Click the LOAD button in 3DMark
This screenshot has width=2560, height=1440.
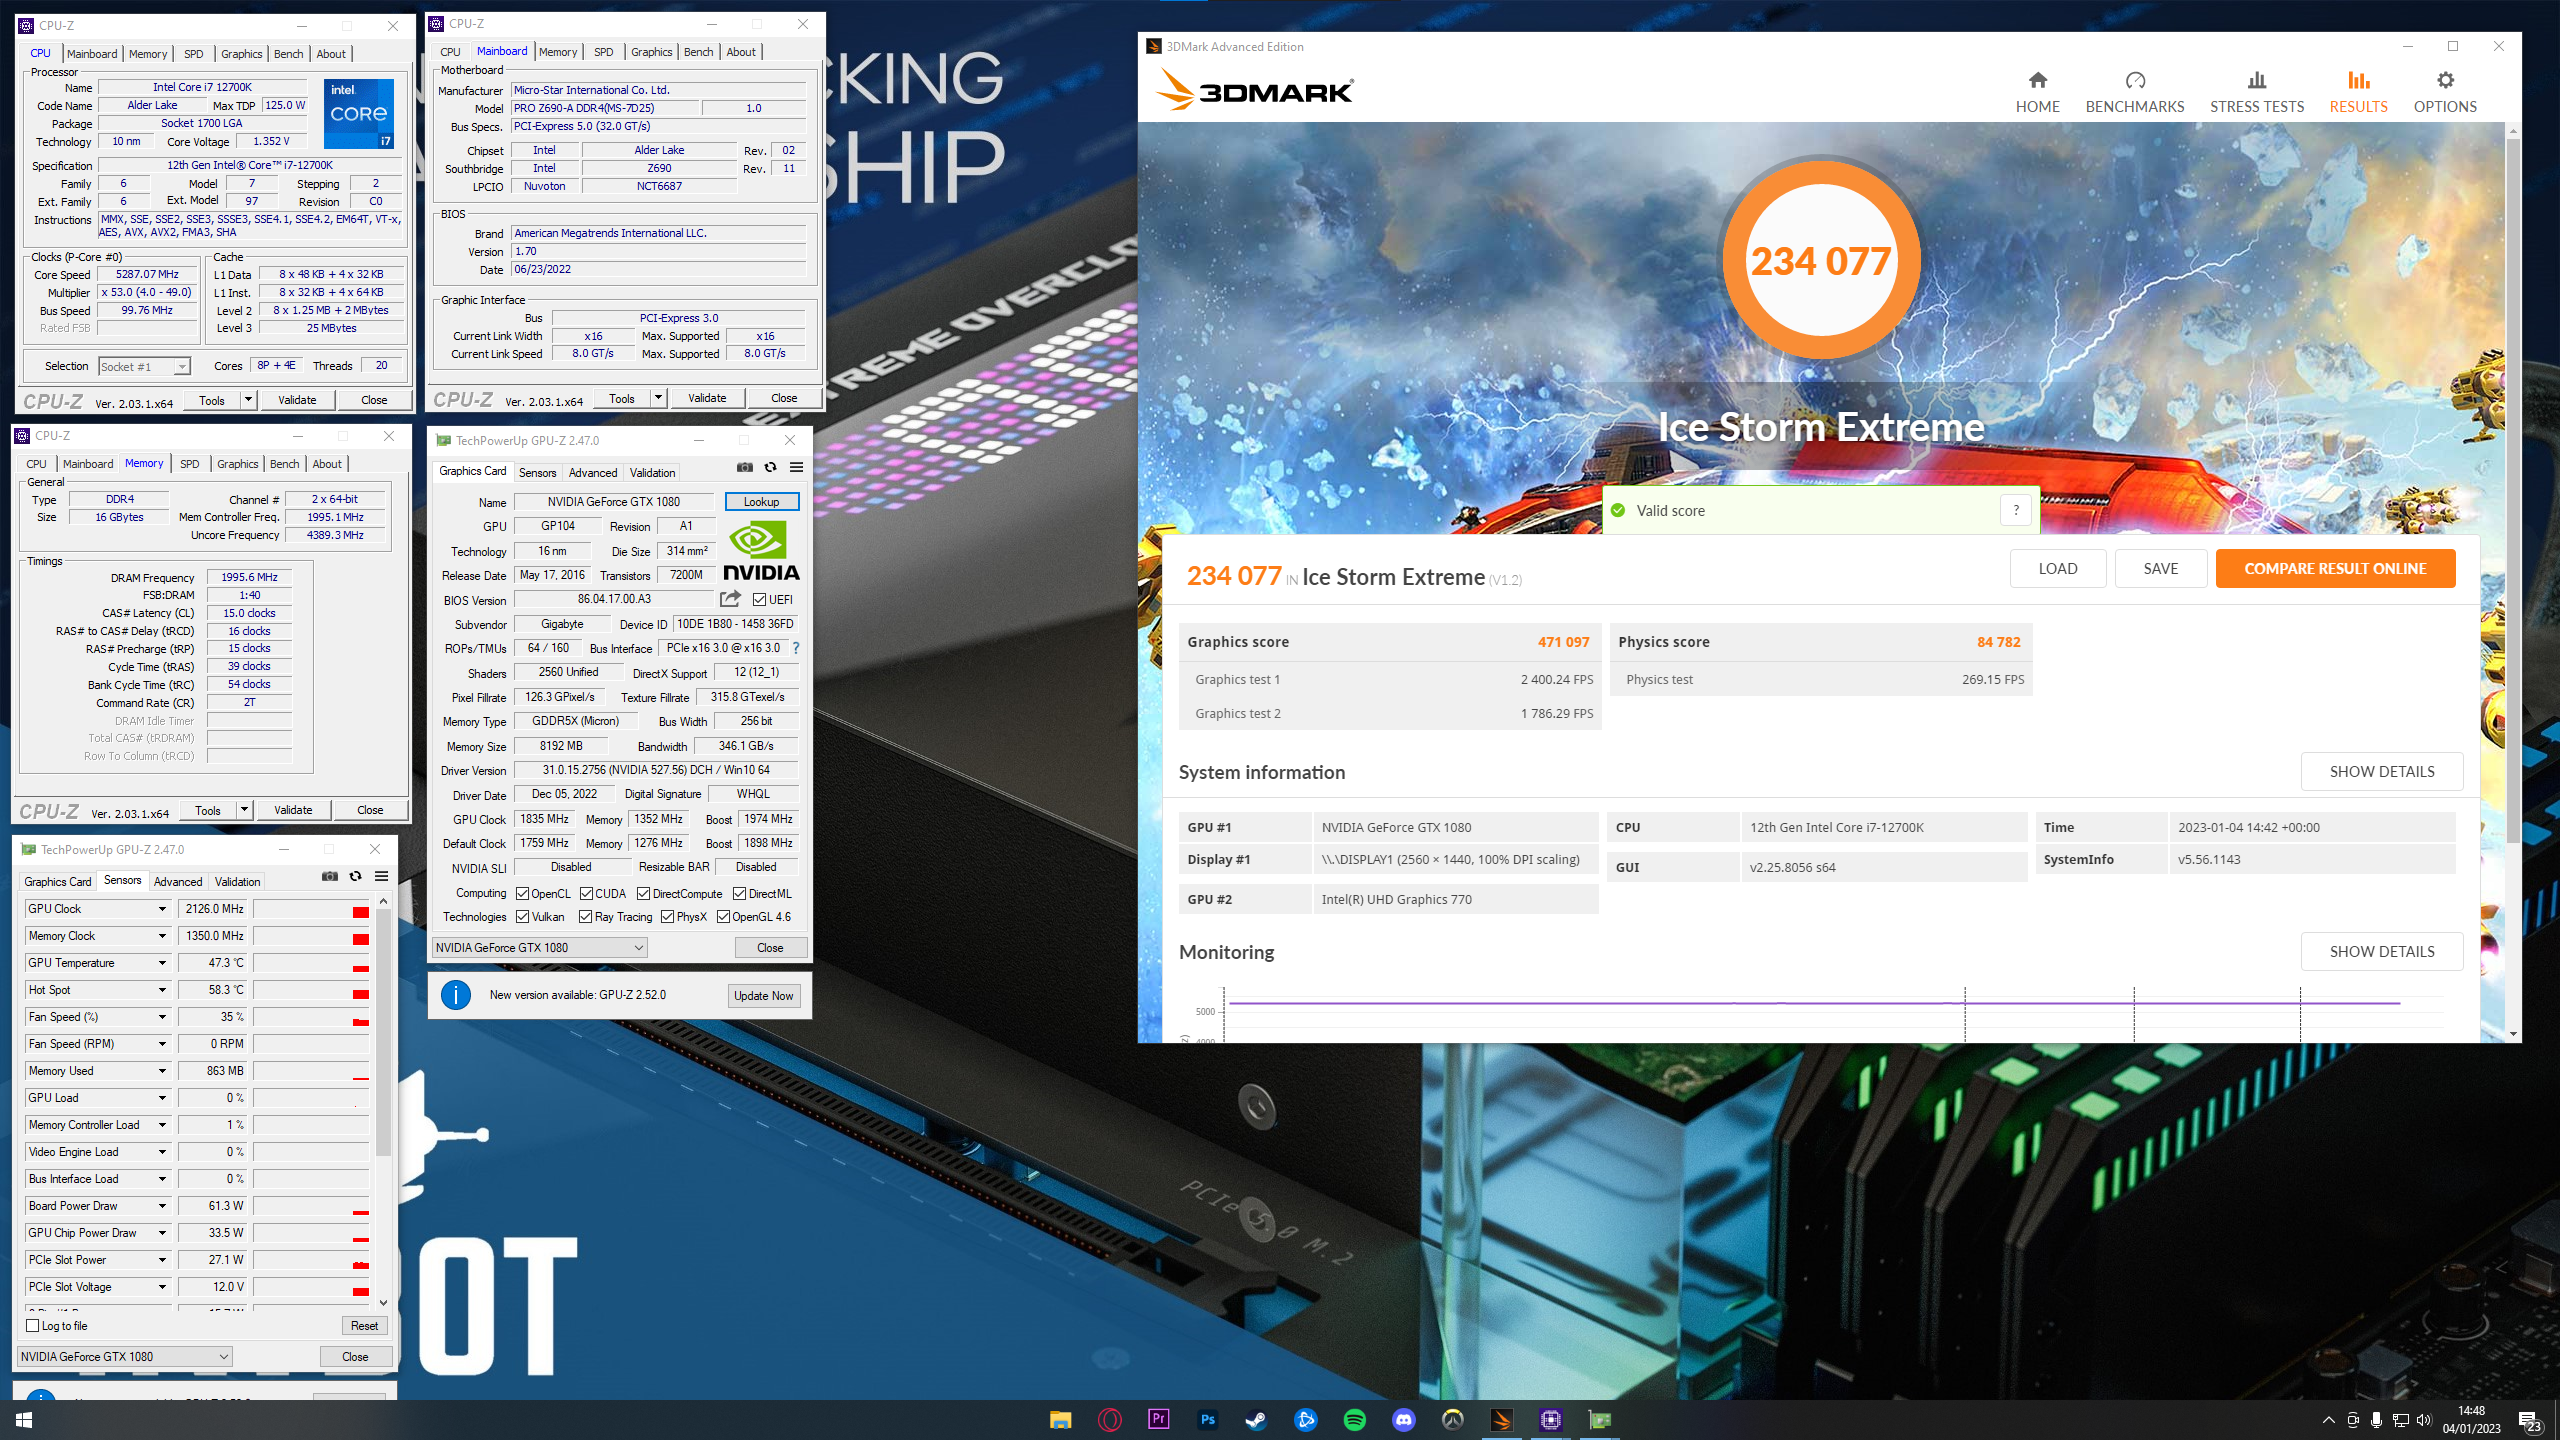pos(2058,568)
